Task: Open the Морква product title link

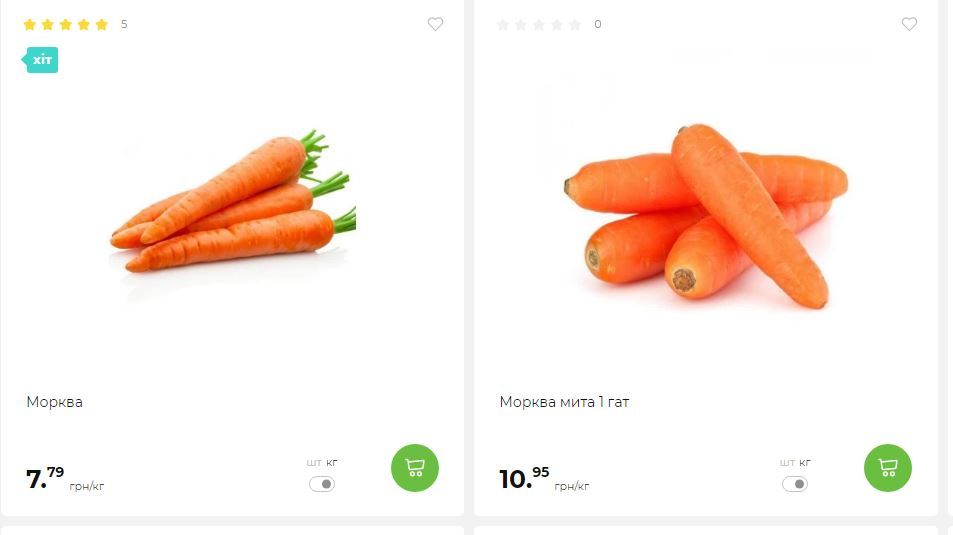Action: coord(54,402)
